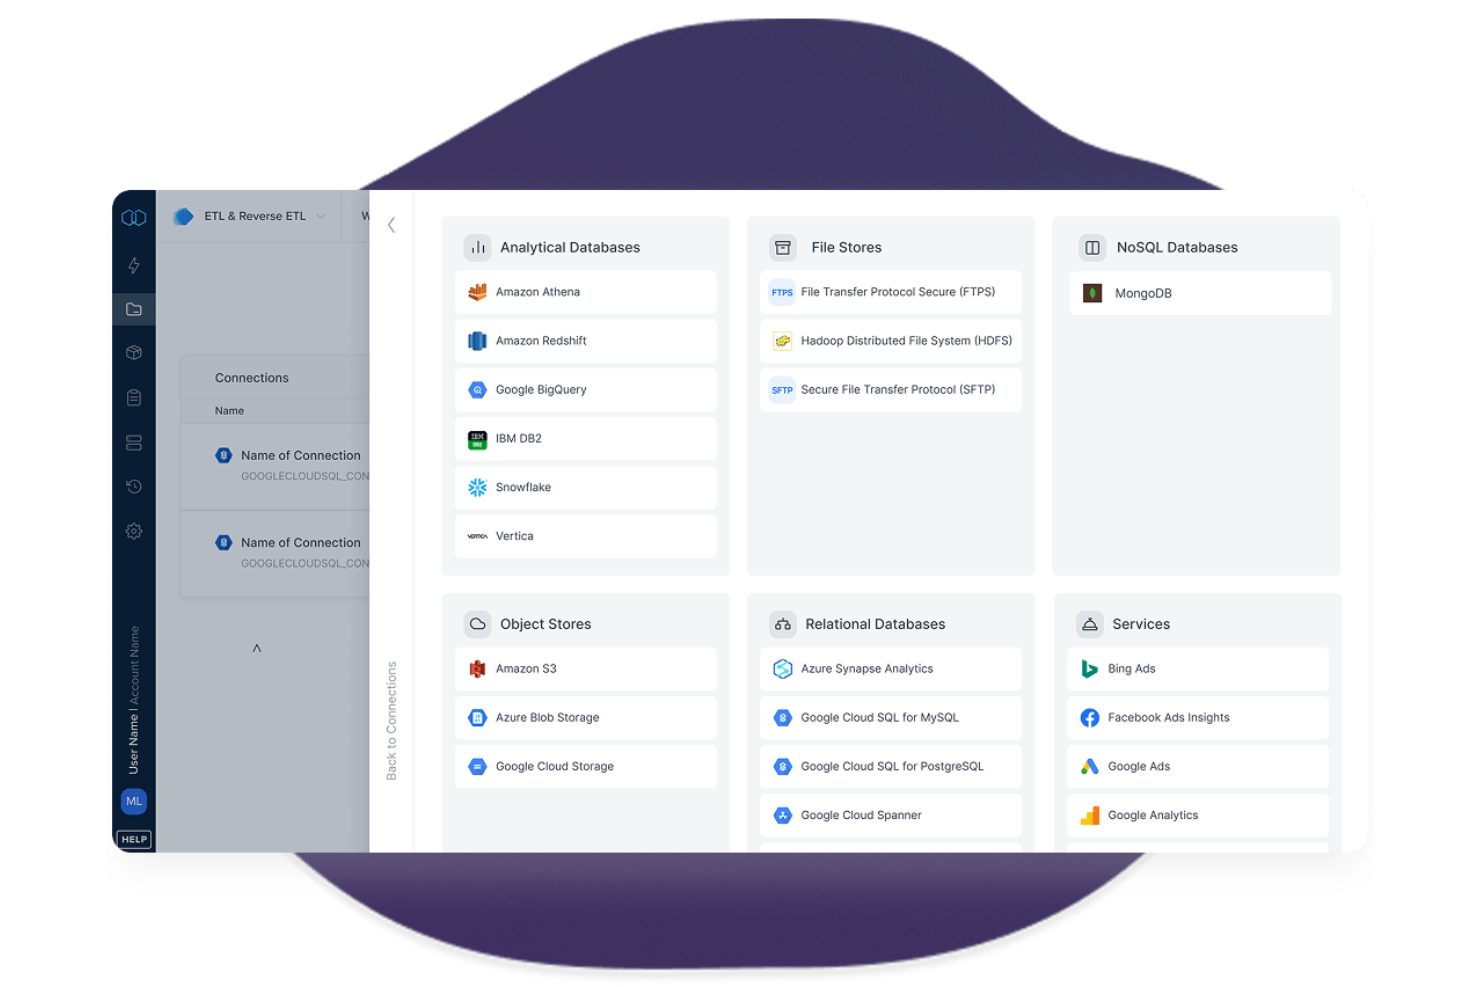
Task: Click the Analytical Databases chart icon
Action: point(478,247)
